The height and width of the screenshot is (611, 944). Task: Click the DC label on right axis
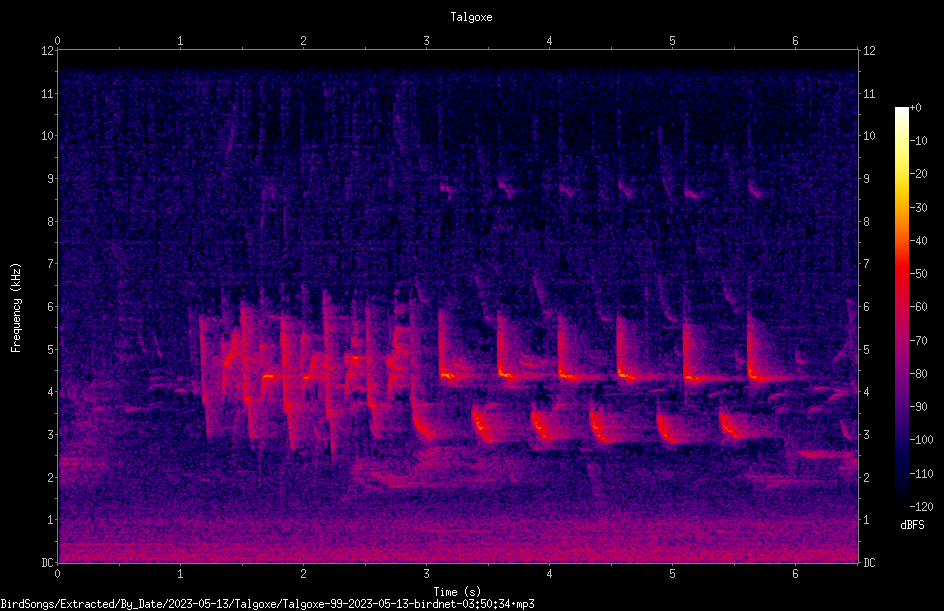click(869, 563)
